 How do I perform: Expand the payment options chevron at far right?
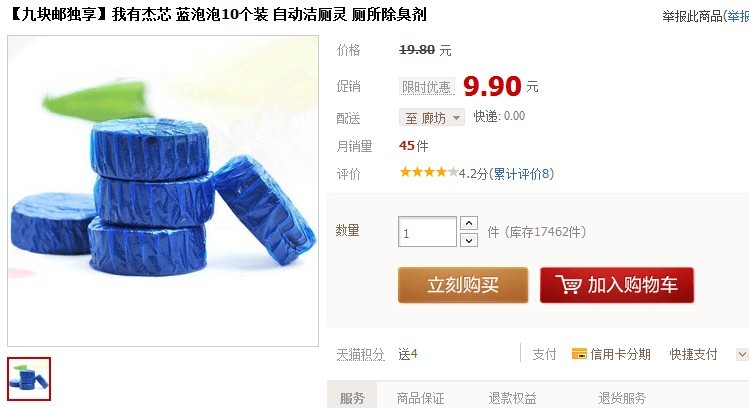pyautogui.click(x=741, y=354)
